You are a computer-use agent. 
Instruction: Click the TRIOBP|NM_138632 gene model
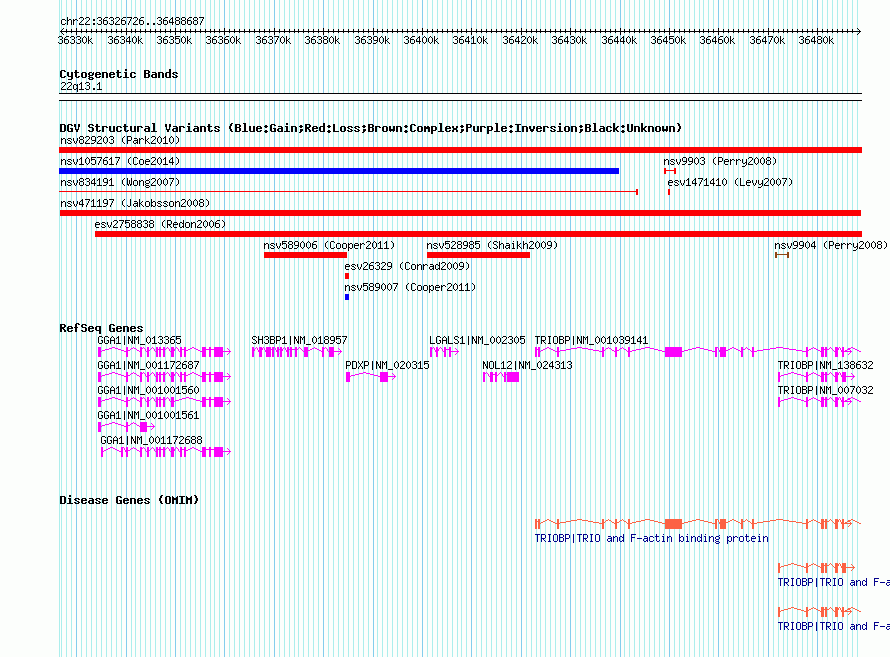point(817,377)
